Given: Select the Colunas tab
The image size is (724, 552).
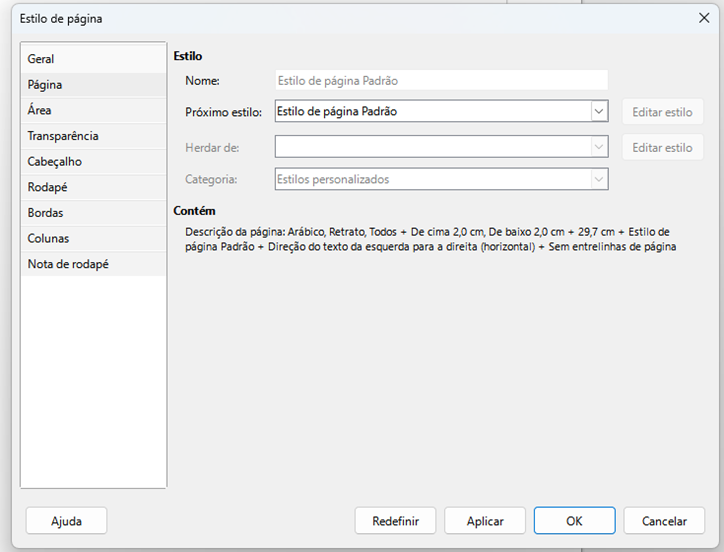Looking at the screenshot, I should pyautogui.click(x=48, y=238).
